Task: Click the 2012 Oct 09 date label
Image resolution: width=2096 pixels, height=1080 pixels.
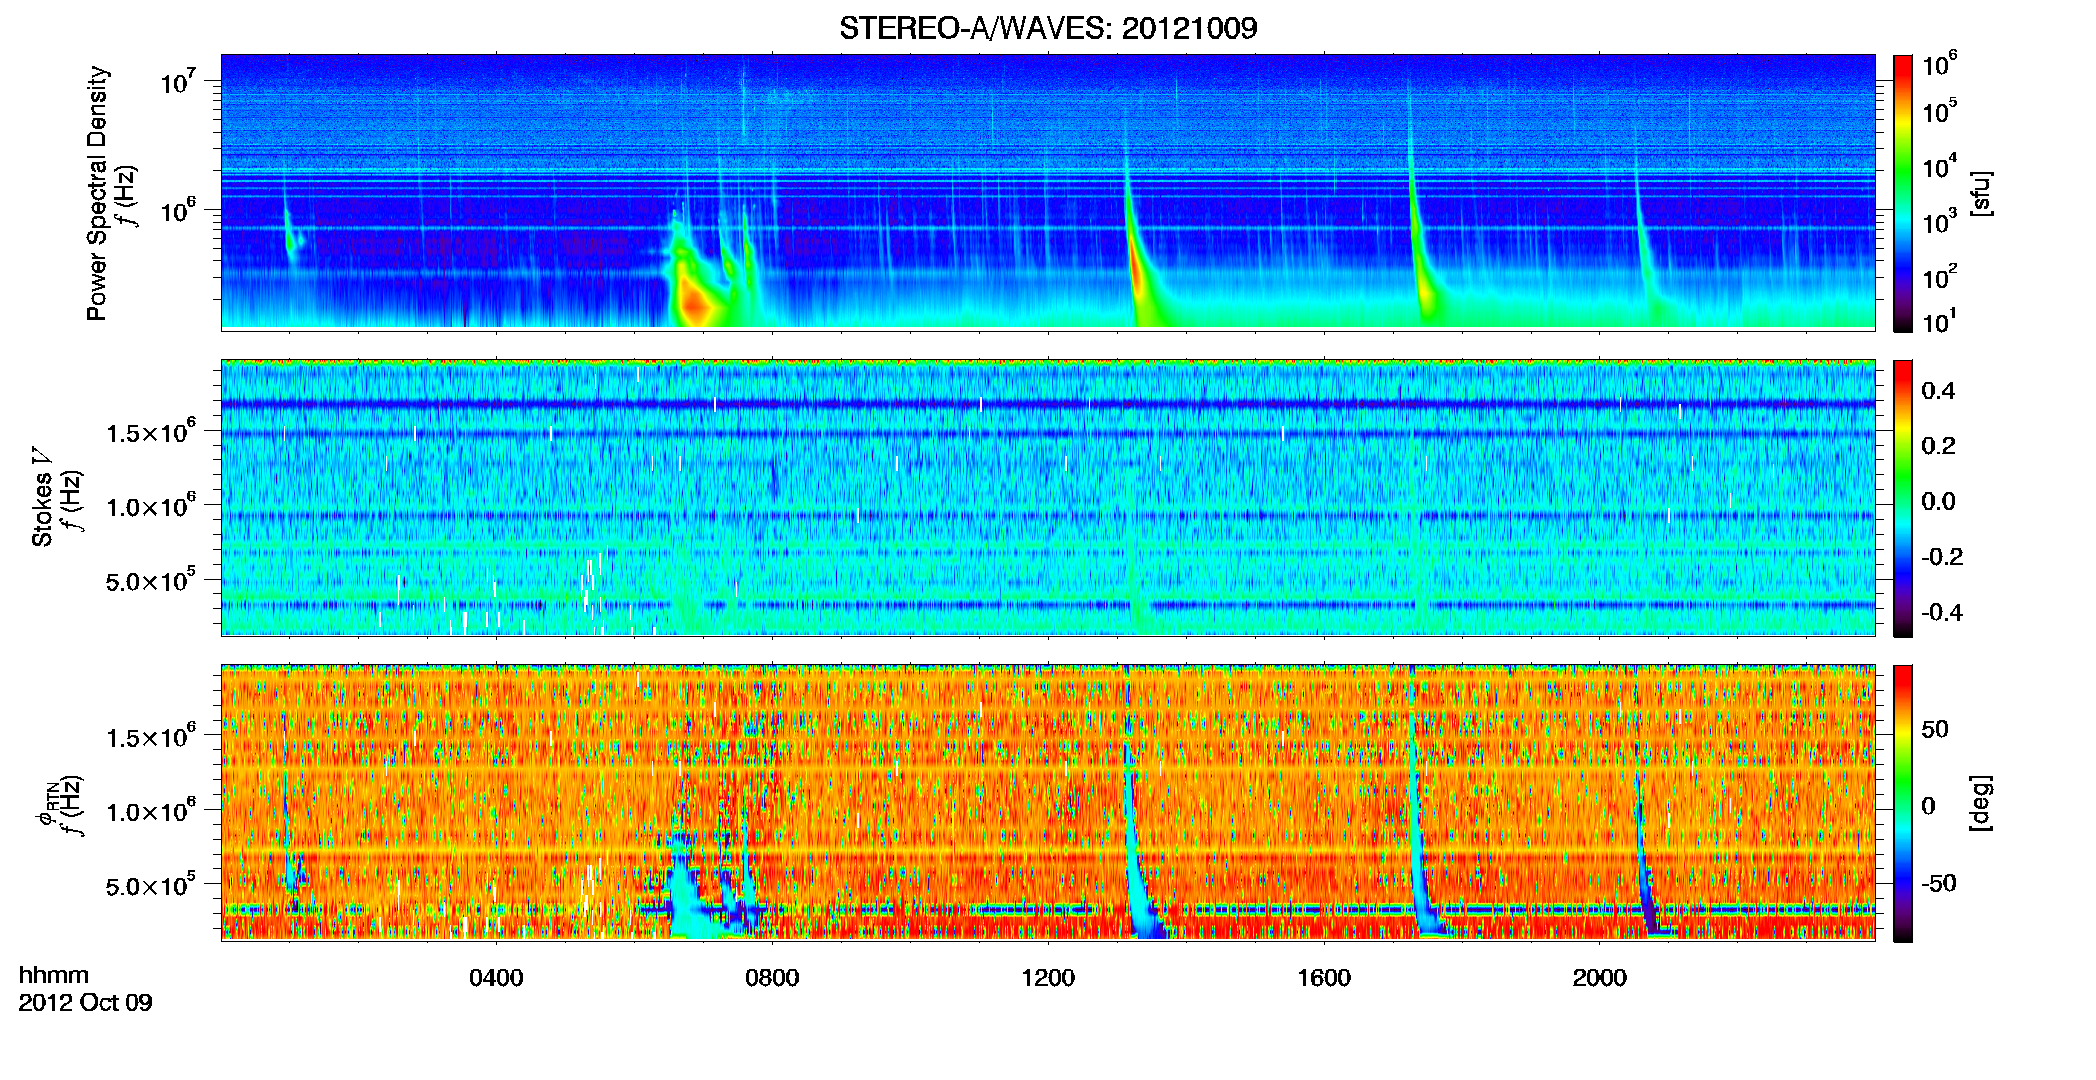Action: point(86,1003)
